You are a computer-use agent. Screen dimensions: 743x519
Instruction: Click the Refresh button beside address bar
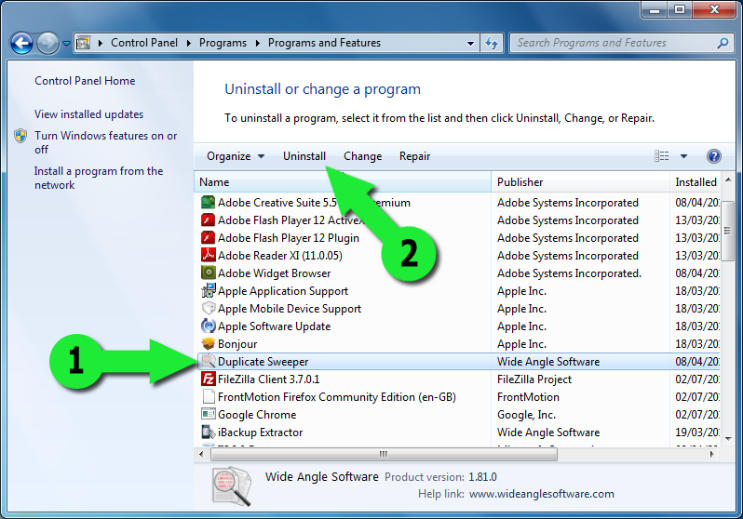(491, 43)
